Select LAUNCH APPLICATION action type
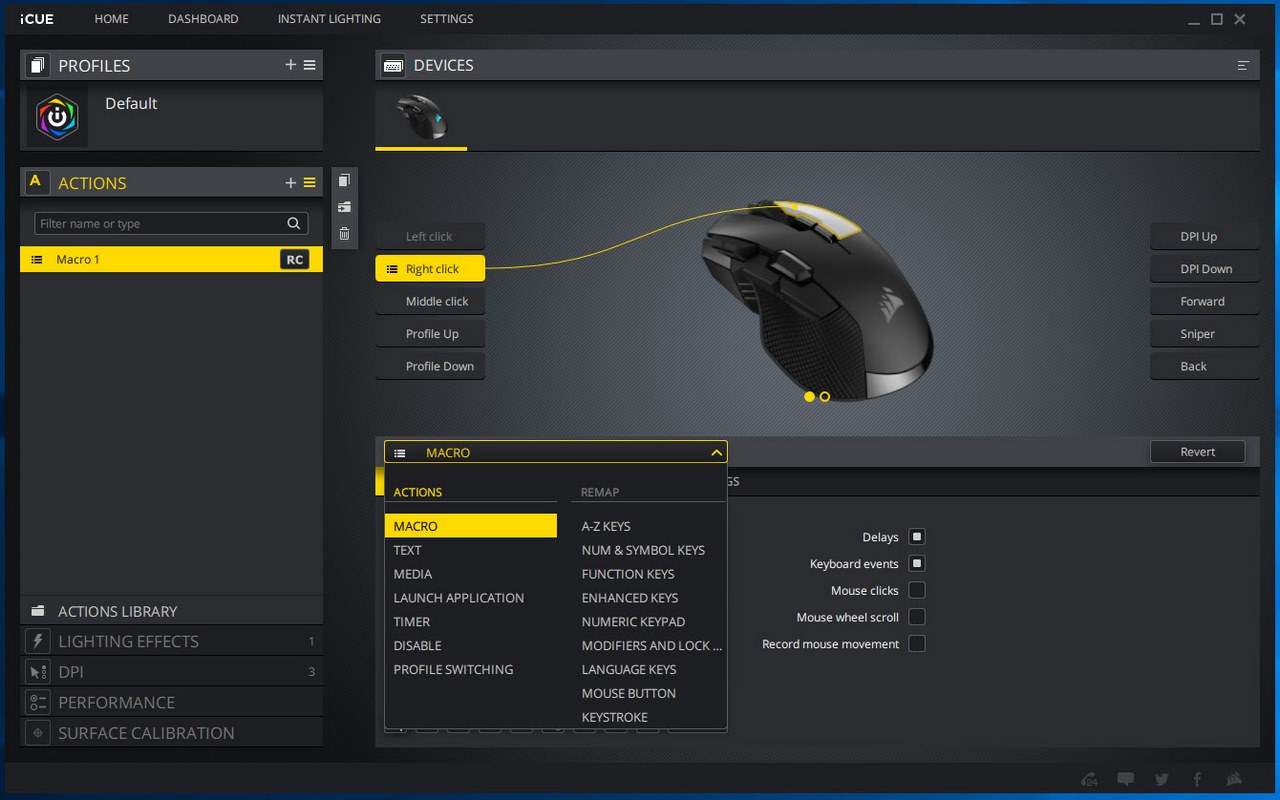Image resolution: width=1280 pixels, height=800 pixels. tap(470, 598)
